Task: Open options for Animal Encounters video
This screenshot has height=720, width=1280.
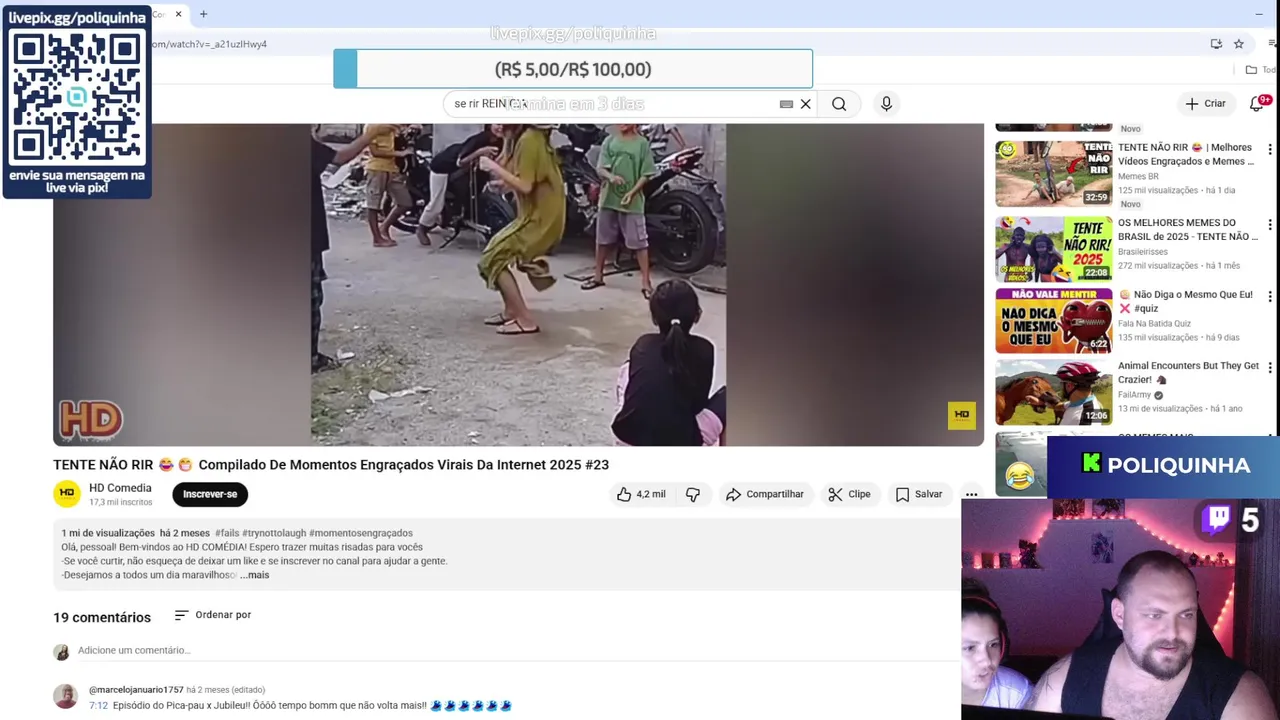Action: click(x=1270, y=368)
